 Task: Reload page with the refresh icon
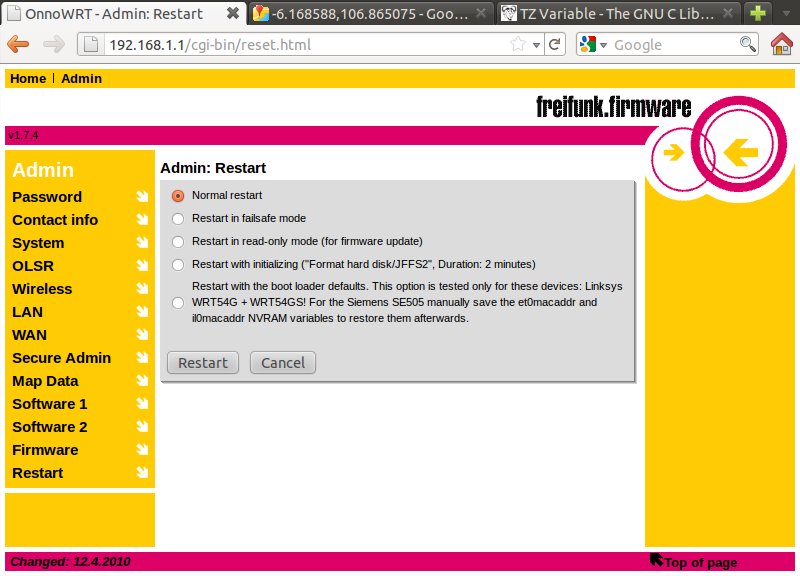coord(555,45)
